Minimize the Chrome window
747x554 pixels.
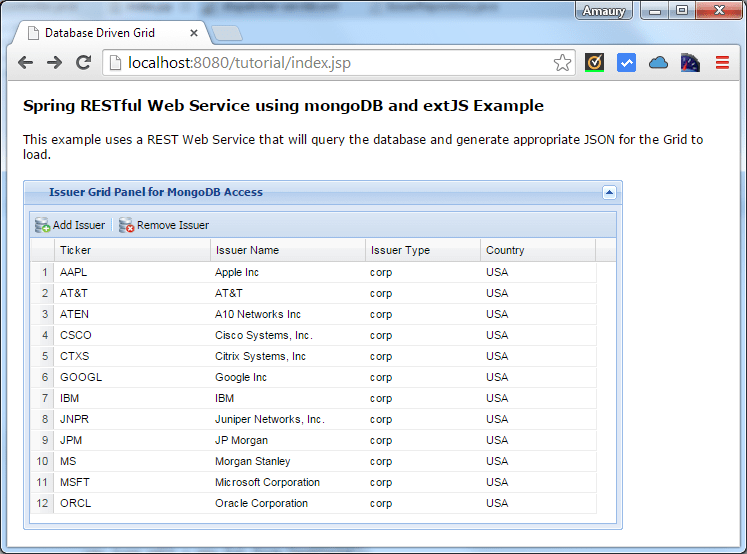click(655, 10)
